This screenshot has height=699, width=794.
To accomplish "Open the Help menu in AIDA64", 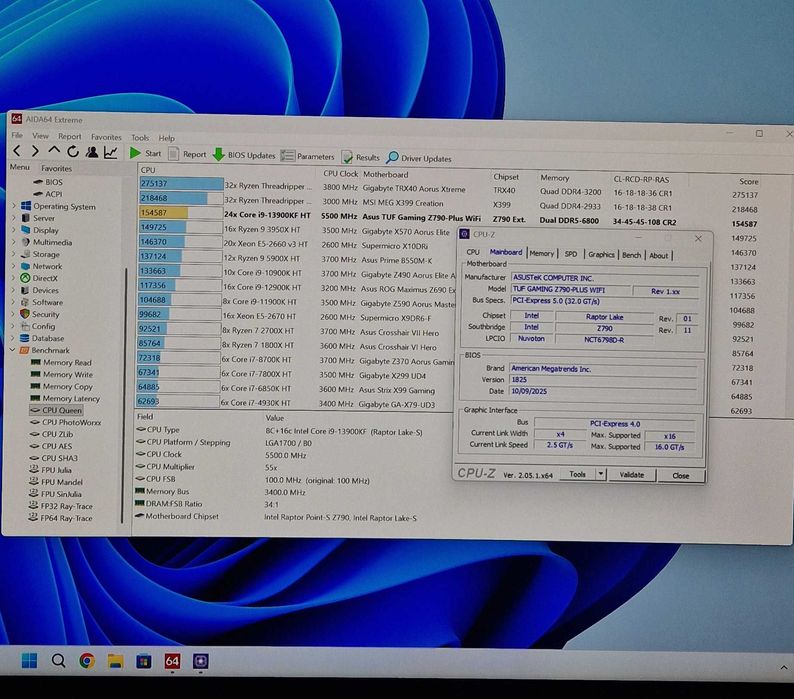I will [167, 138].
